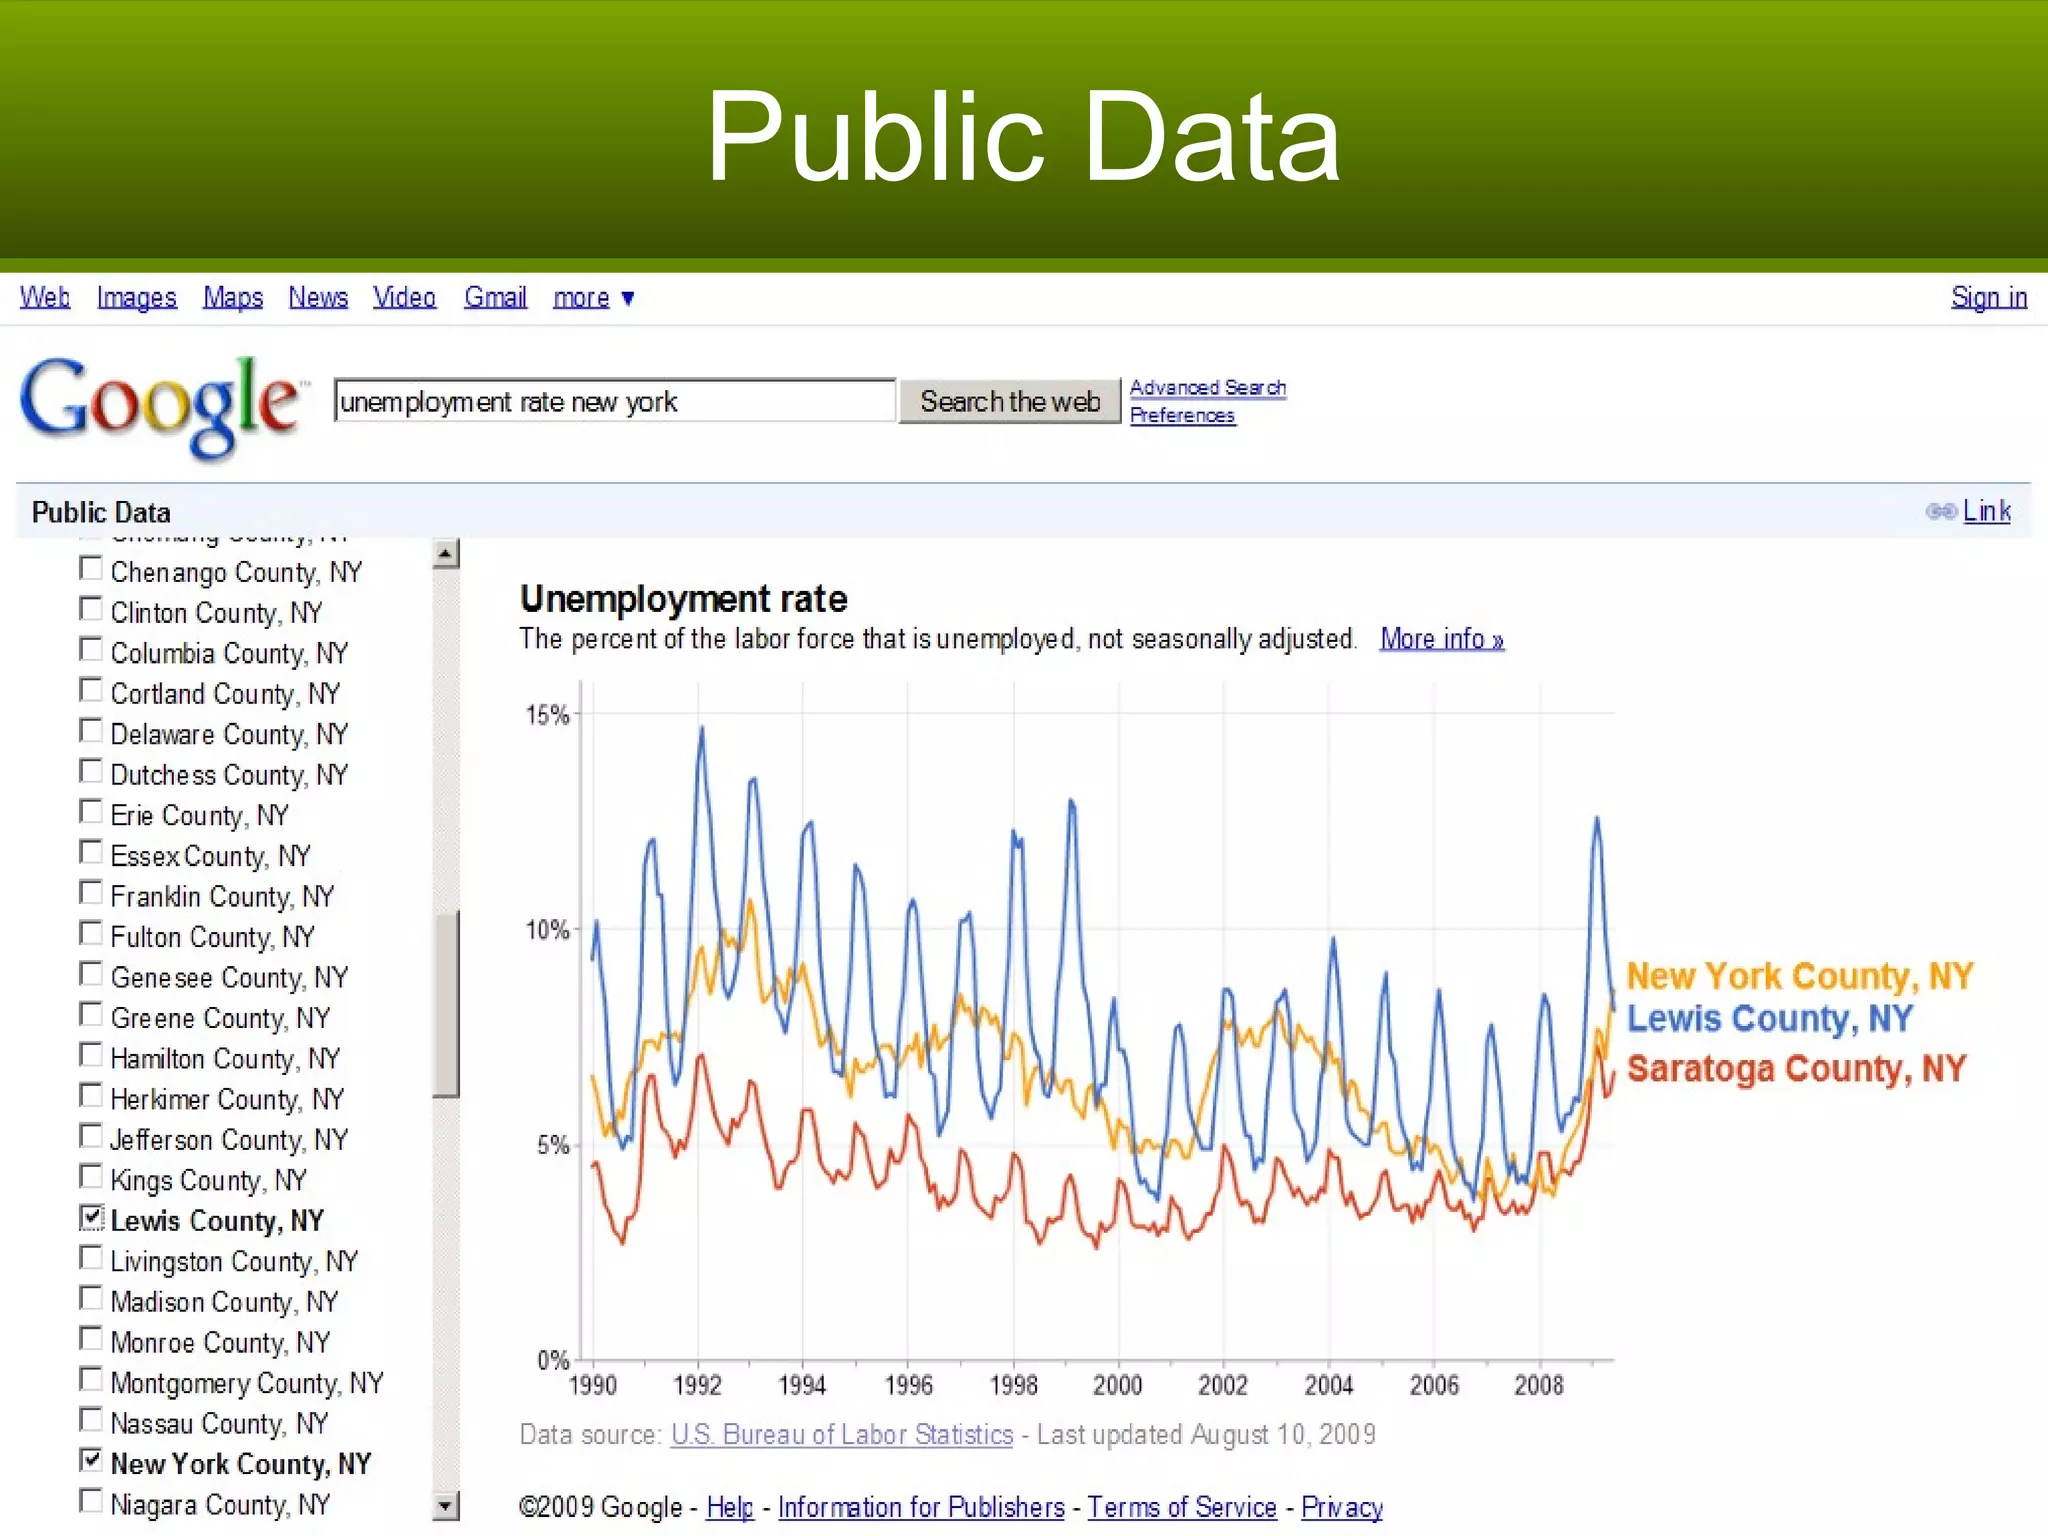Open Gmail from top navigation
The width and height of the screenshot is (2048, 1536).
pyautogui.click(x=495, y=298)
